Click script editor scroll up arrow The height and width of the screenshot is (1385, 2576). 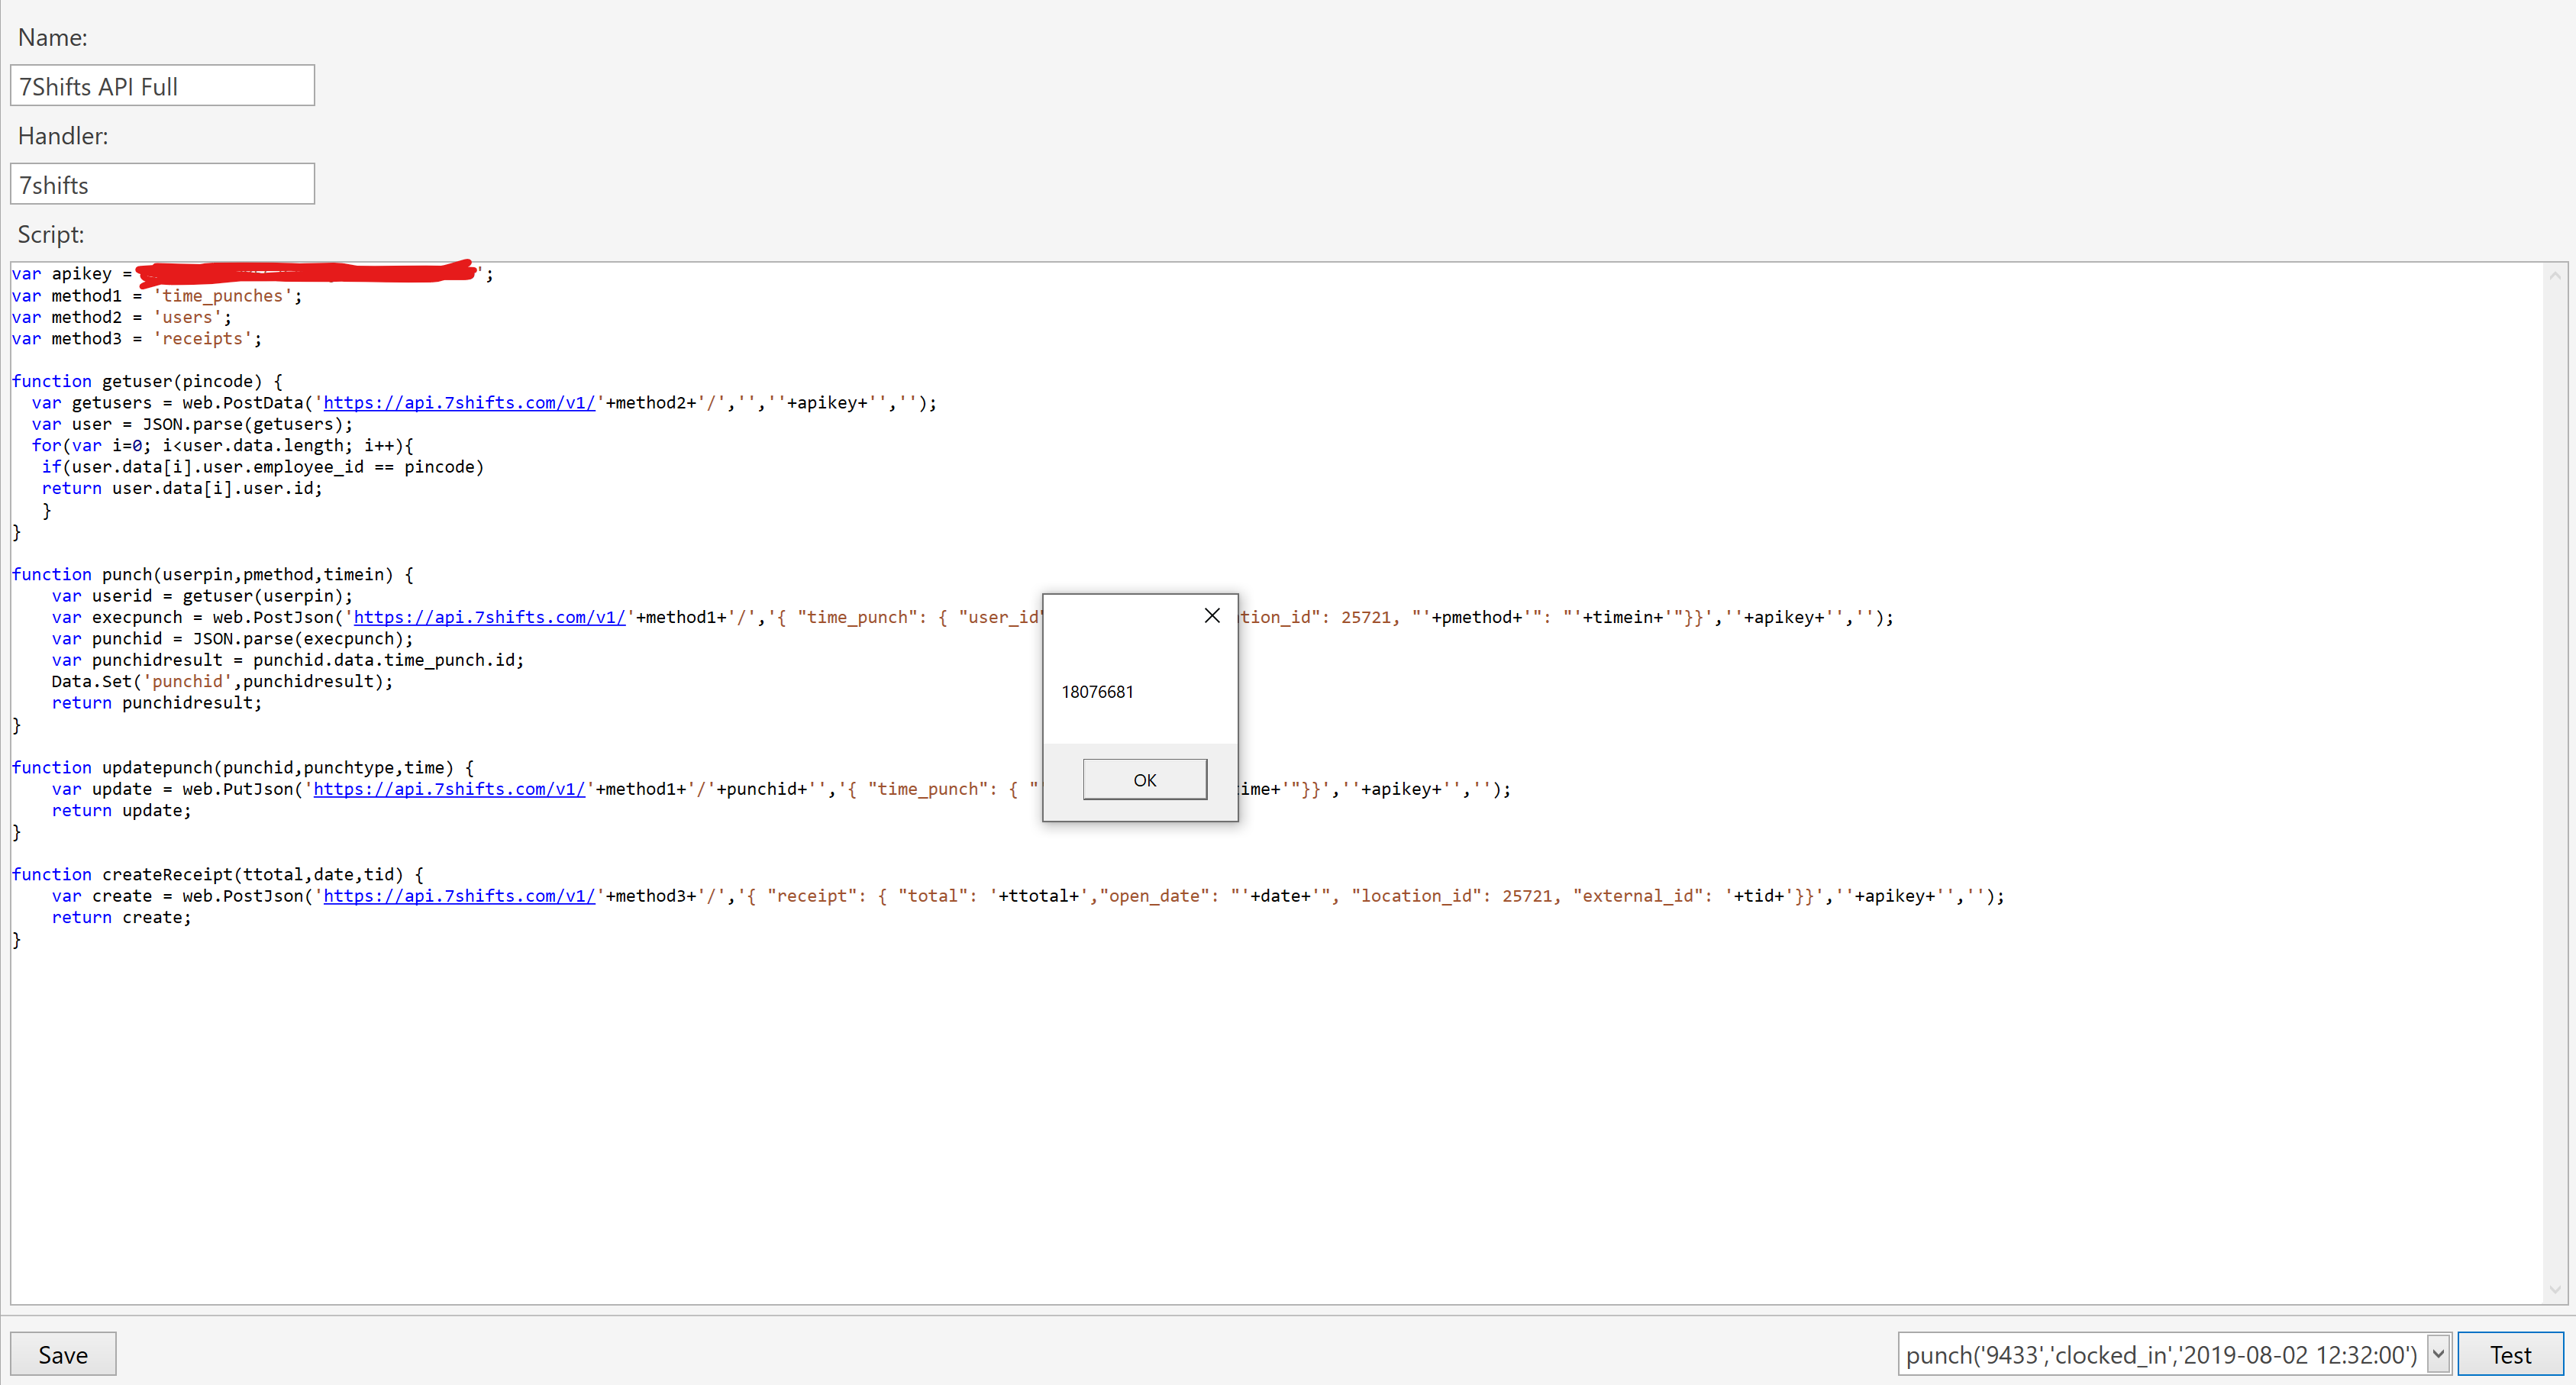pyautogui.click(x=2554, y=275)
